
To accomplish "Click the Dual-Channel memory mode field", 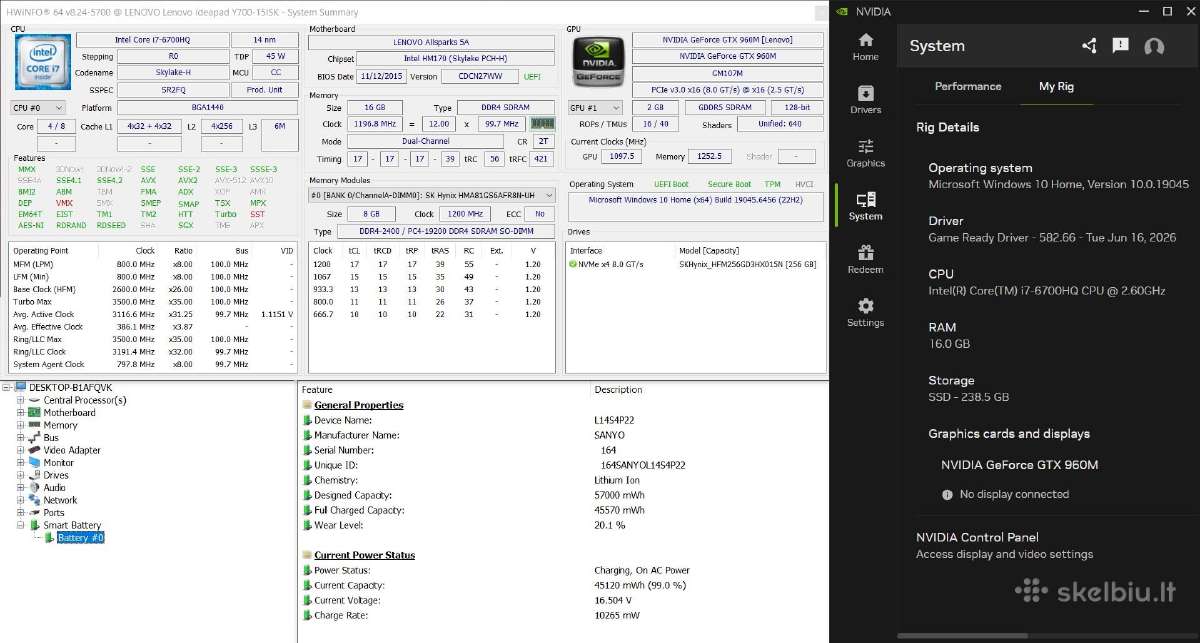I will click(x=424, y=141).
